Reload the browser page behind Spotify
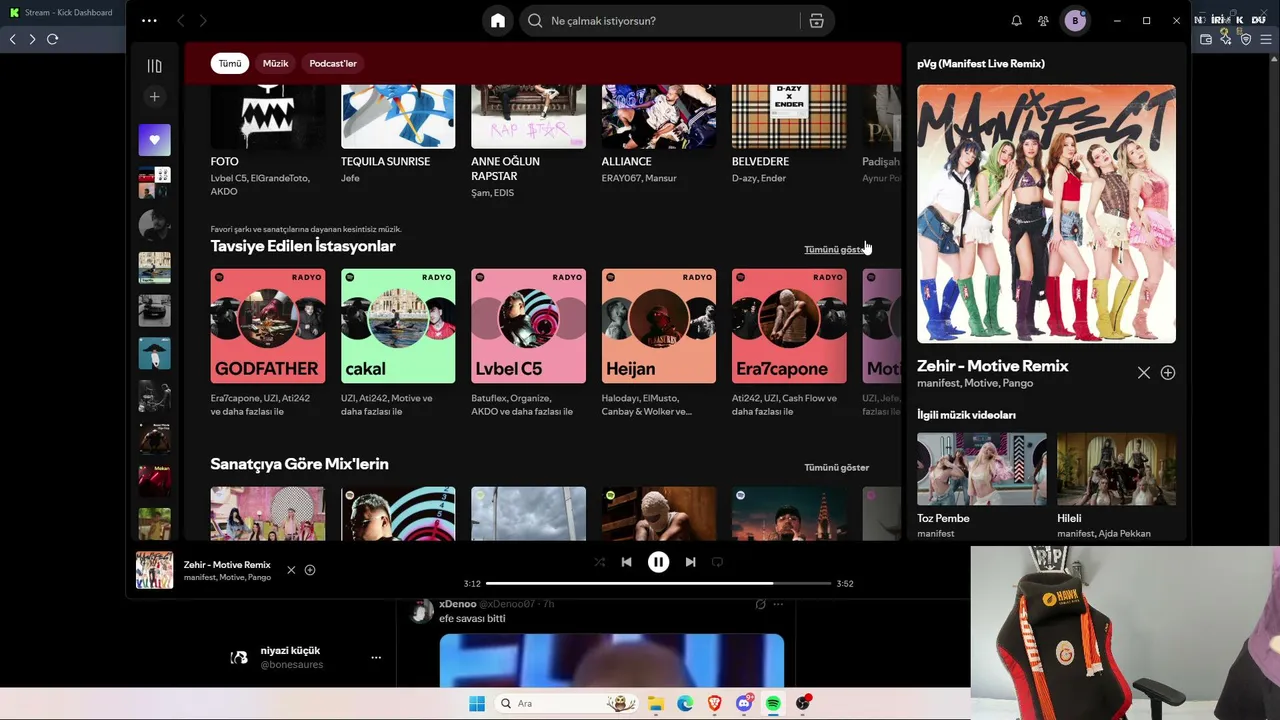Image resolution: width=1280 pixels, height=720 pixels. pyautogui.click(x=53, y=39)
